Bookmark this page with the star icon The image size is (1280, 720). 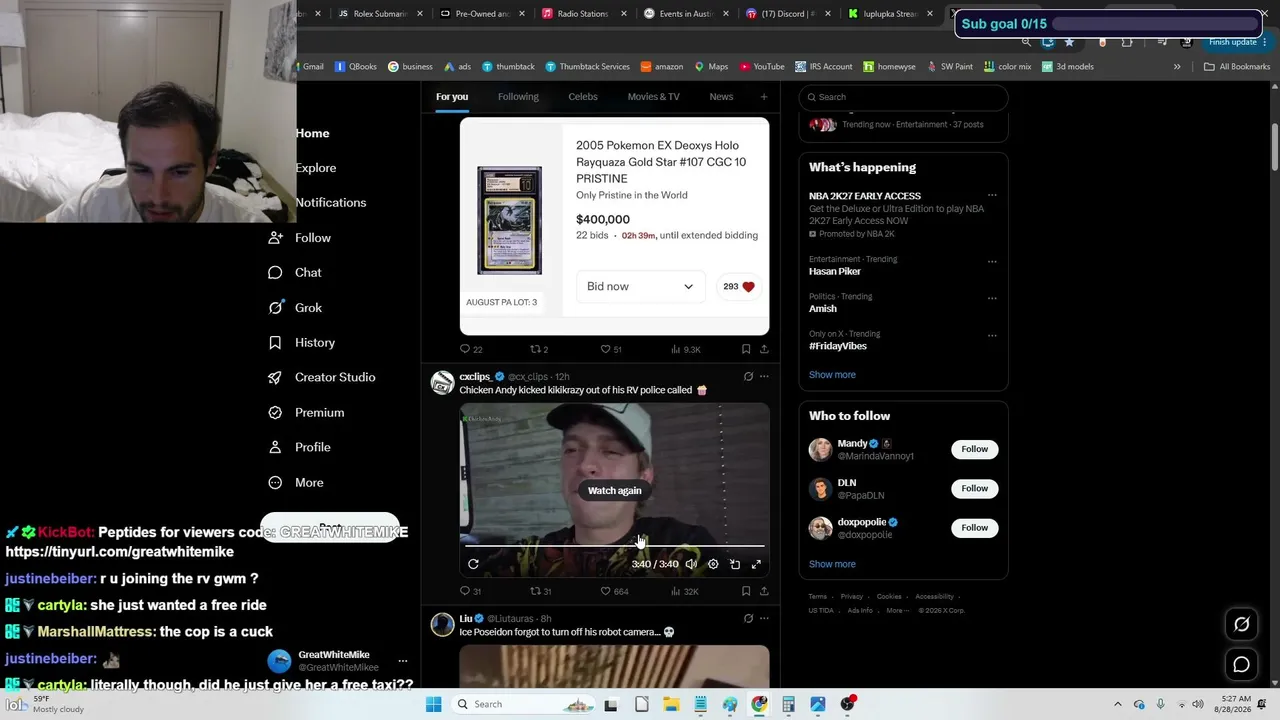tap(1069, 42)
